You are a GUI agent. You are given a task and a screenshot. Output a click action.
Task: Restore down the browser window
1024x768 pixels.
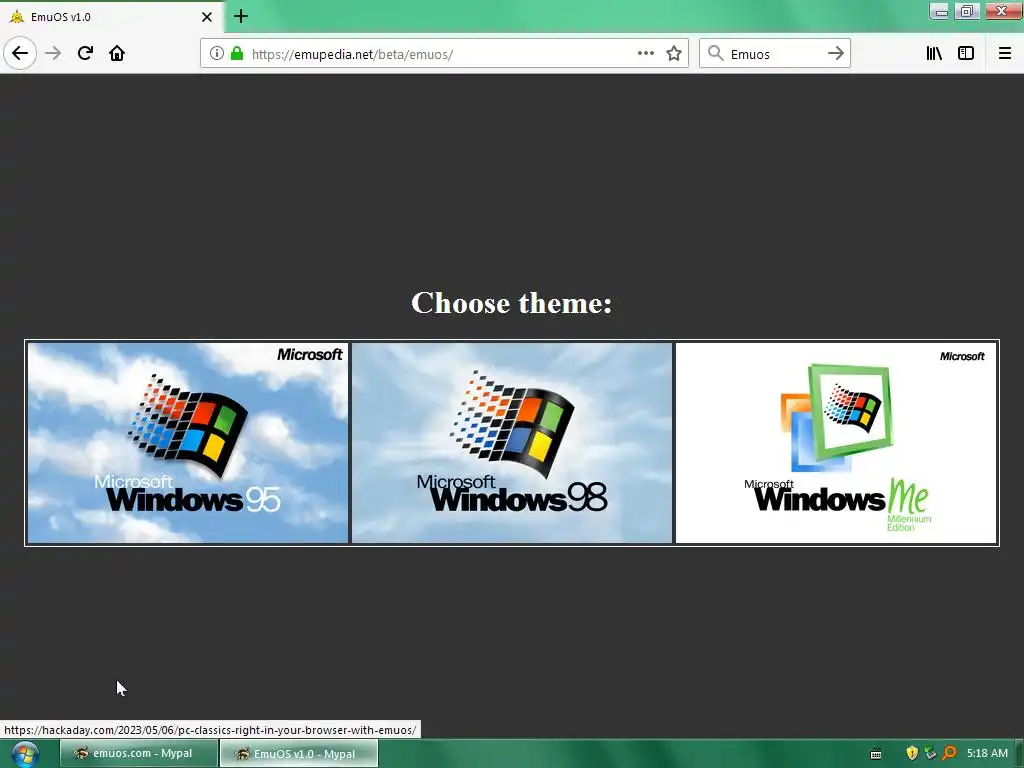pyautogui.click(x=967, y=11)
